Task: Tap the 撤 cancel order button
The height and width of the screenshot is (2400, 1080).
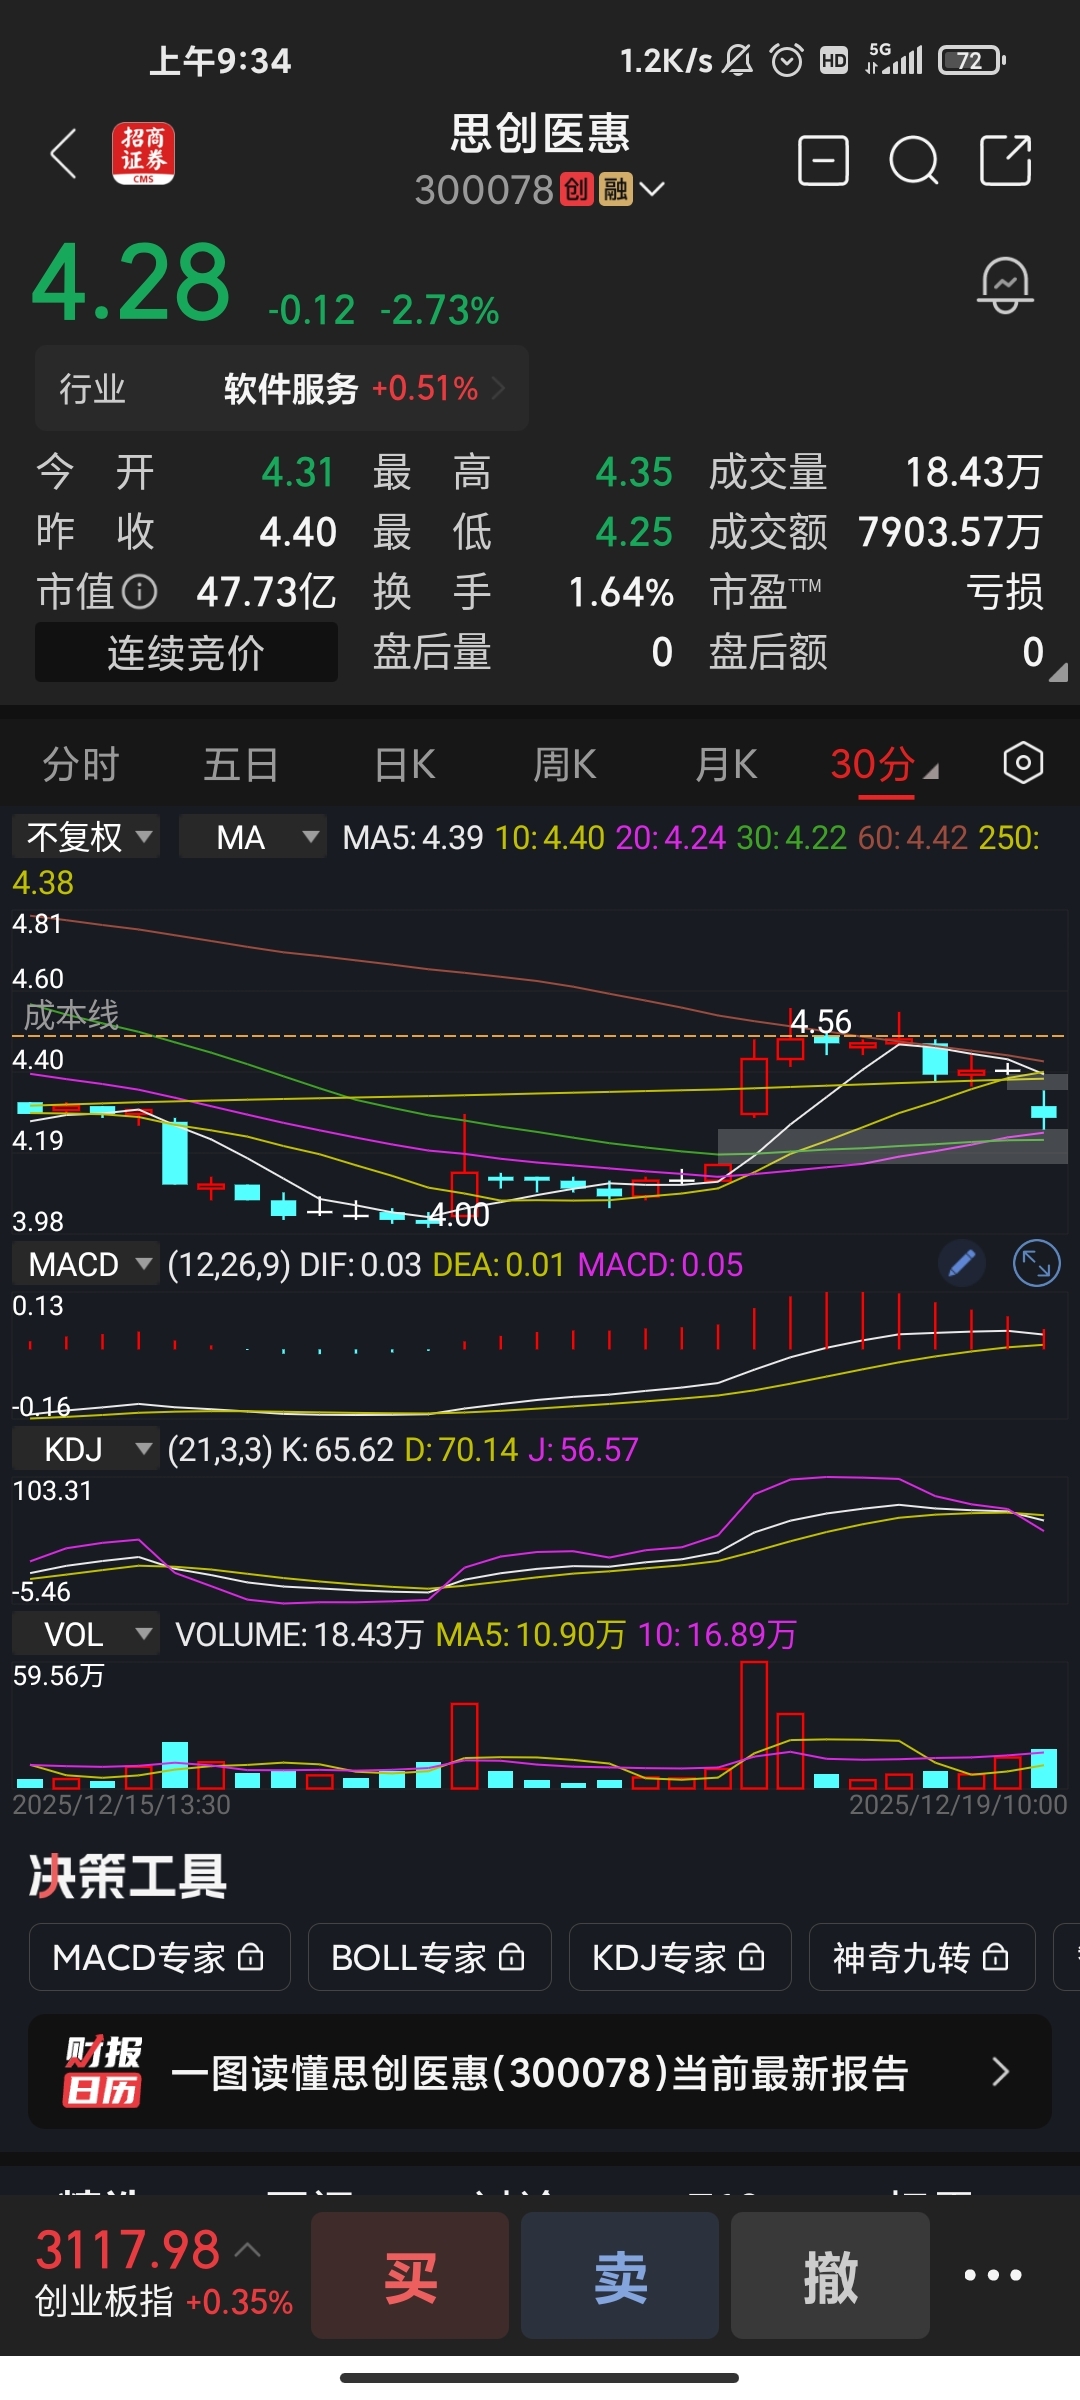Action: tap(830, 2275)
